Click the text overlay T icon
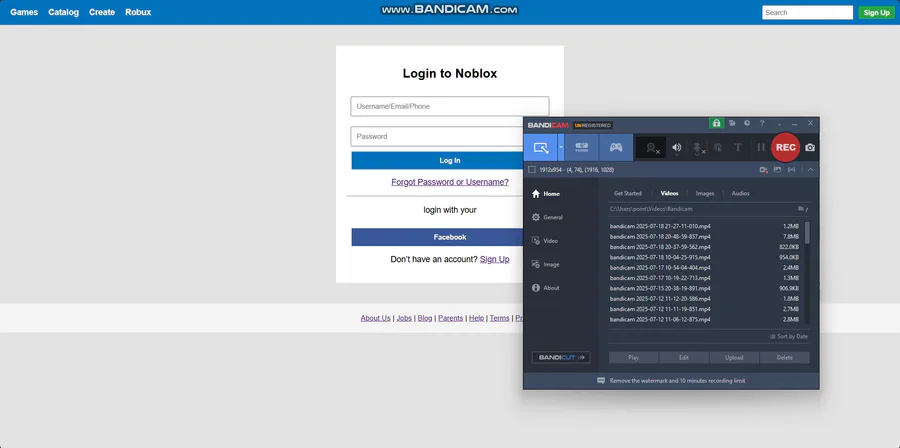Screen dimensions: 900x448 coord(738,147)
